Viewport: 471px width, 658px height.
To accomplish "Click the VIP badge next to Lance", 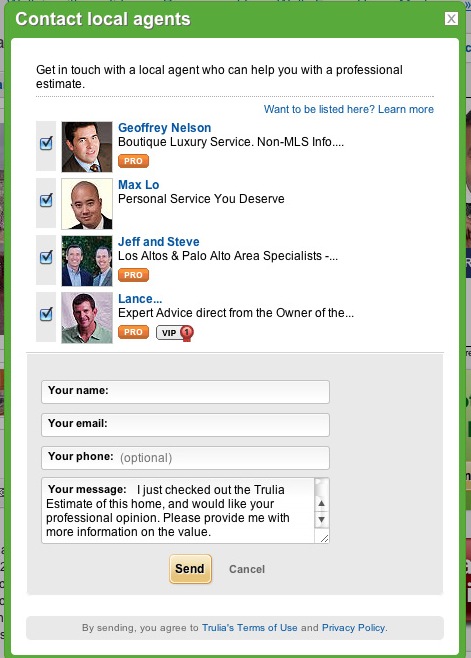I will click(175, 333).
